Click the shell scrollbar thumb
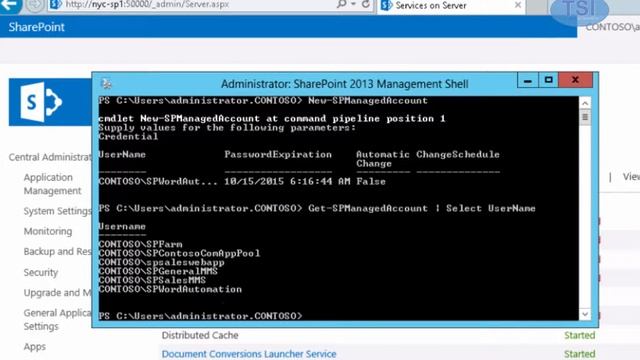This screenshot has height=360, width=640. [584, 118]
